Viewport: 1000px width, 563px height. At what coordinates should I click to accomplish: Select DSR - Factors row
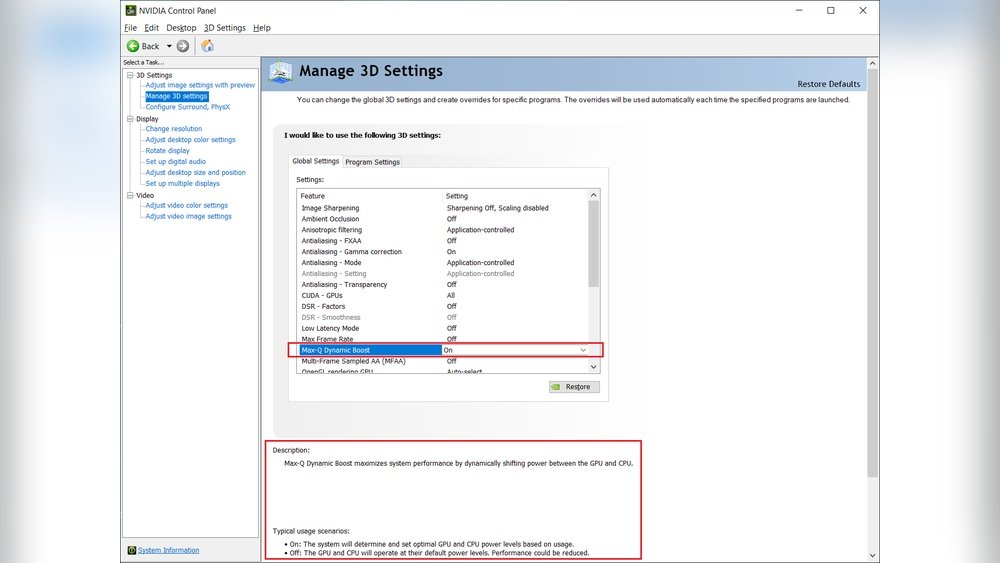coord(443,306)
